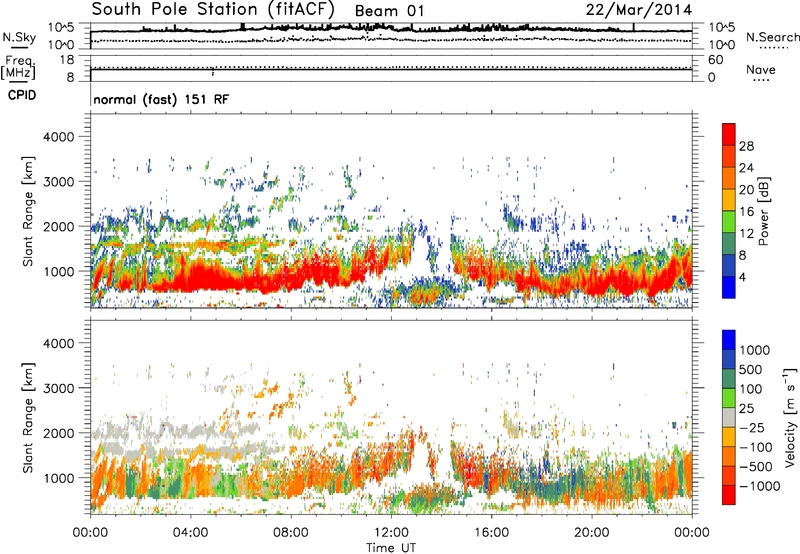Image resolution: width=800 pixels, height=554 pixels.
Task: Select the N.Sky legend label
Action: [19, 38]
